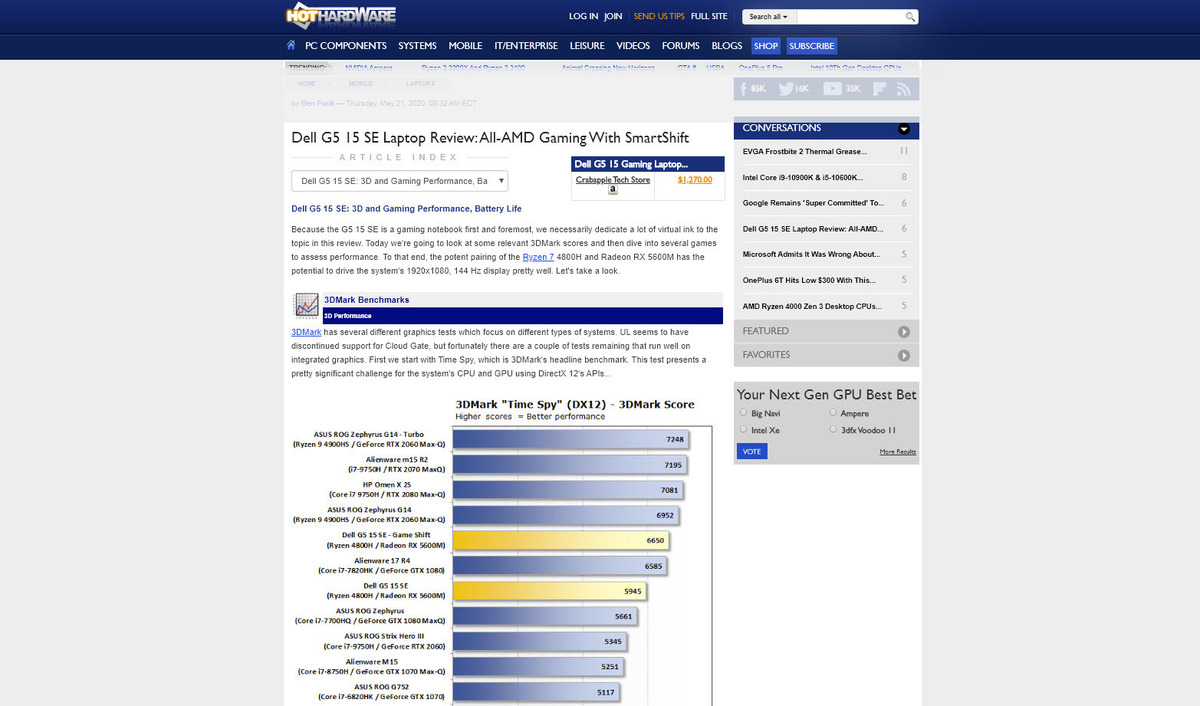Follow the Ryzen 7 link in the article
The image size is (1200, 706).
(538, 257)
